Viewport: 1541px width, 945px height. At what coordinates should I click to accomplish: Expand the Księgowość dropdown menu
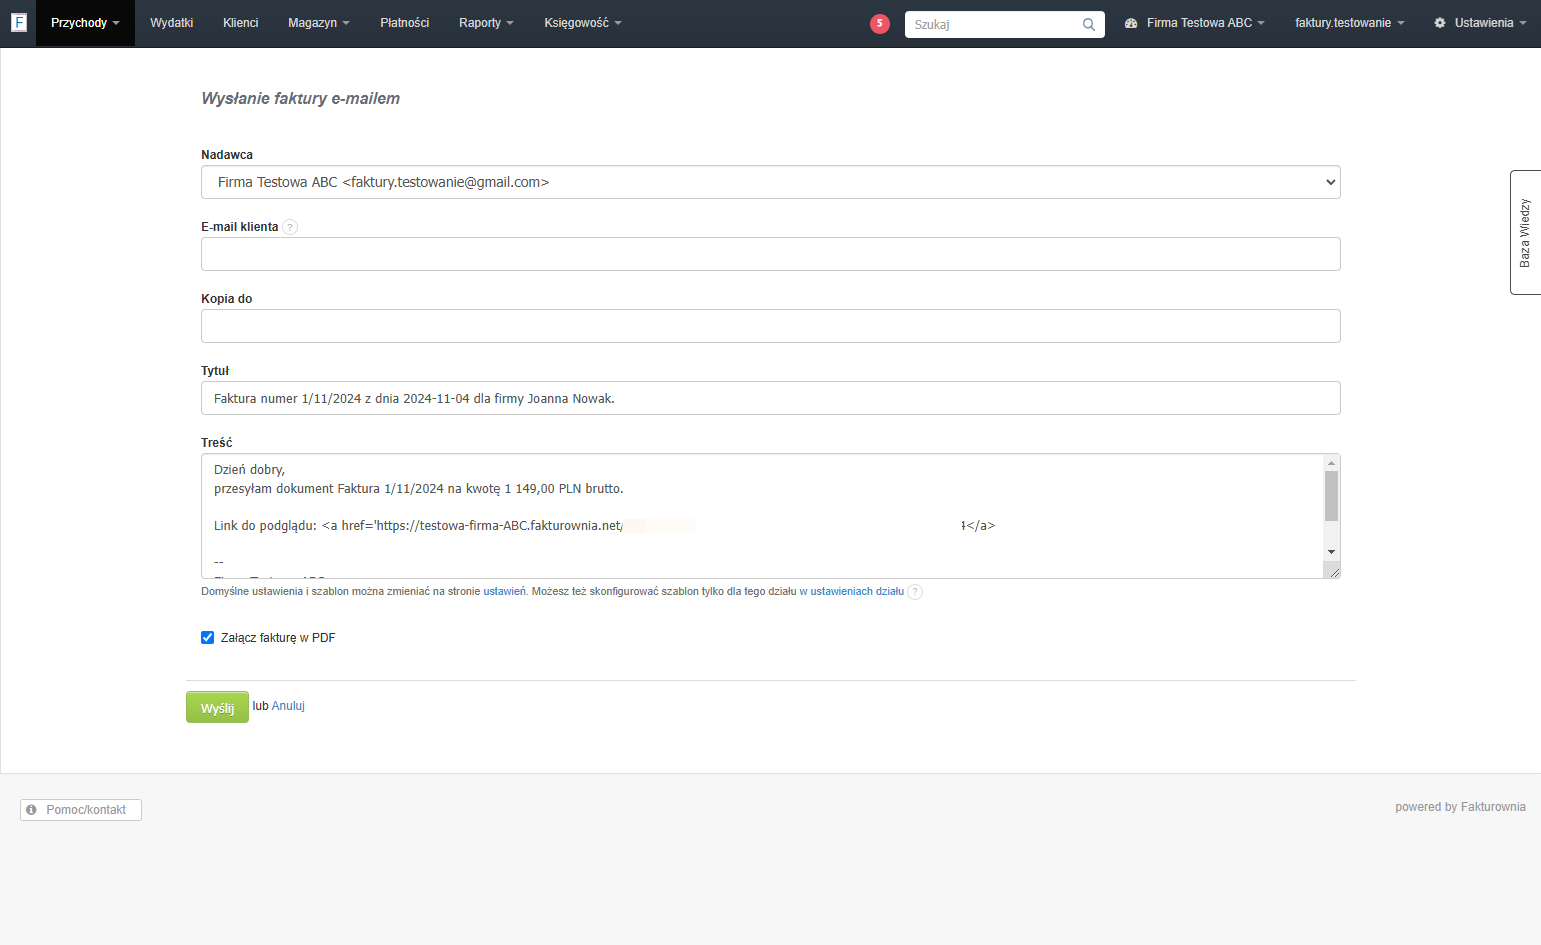(583, 23)
